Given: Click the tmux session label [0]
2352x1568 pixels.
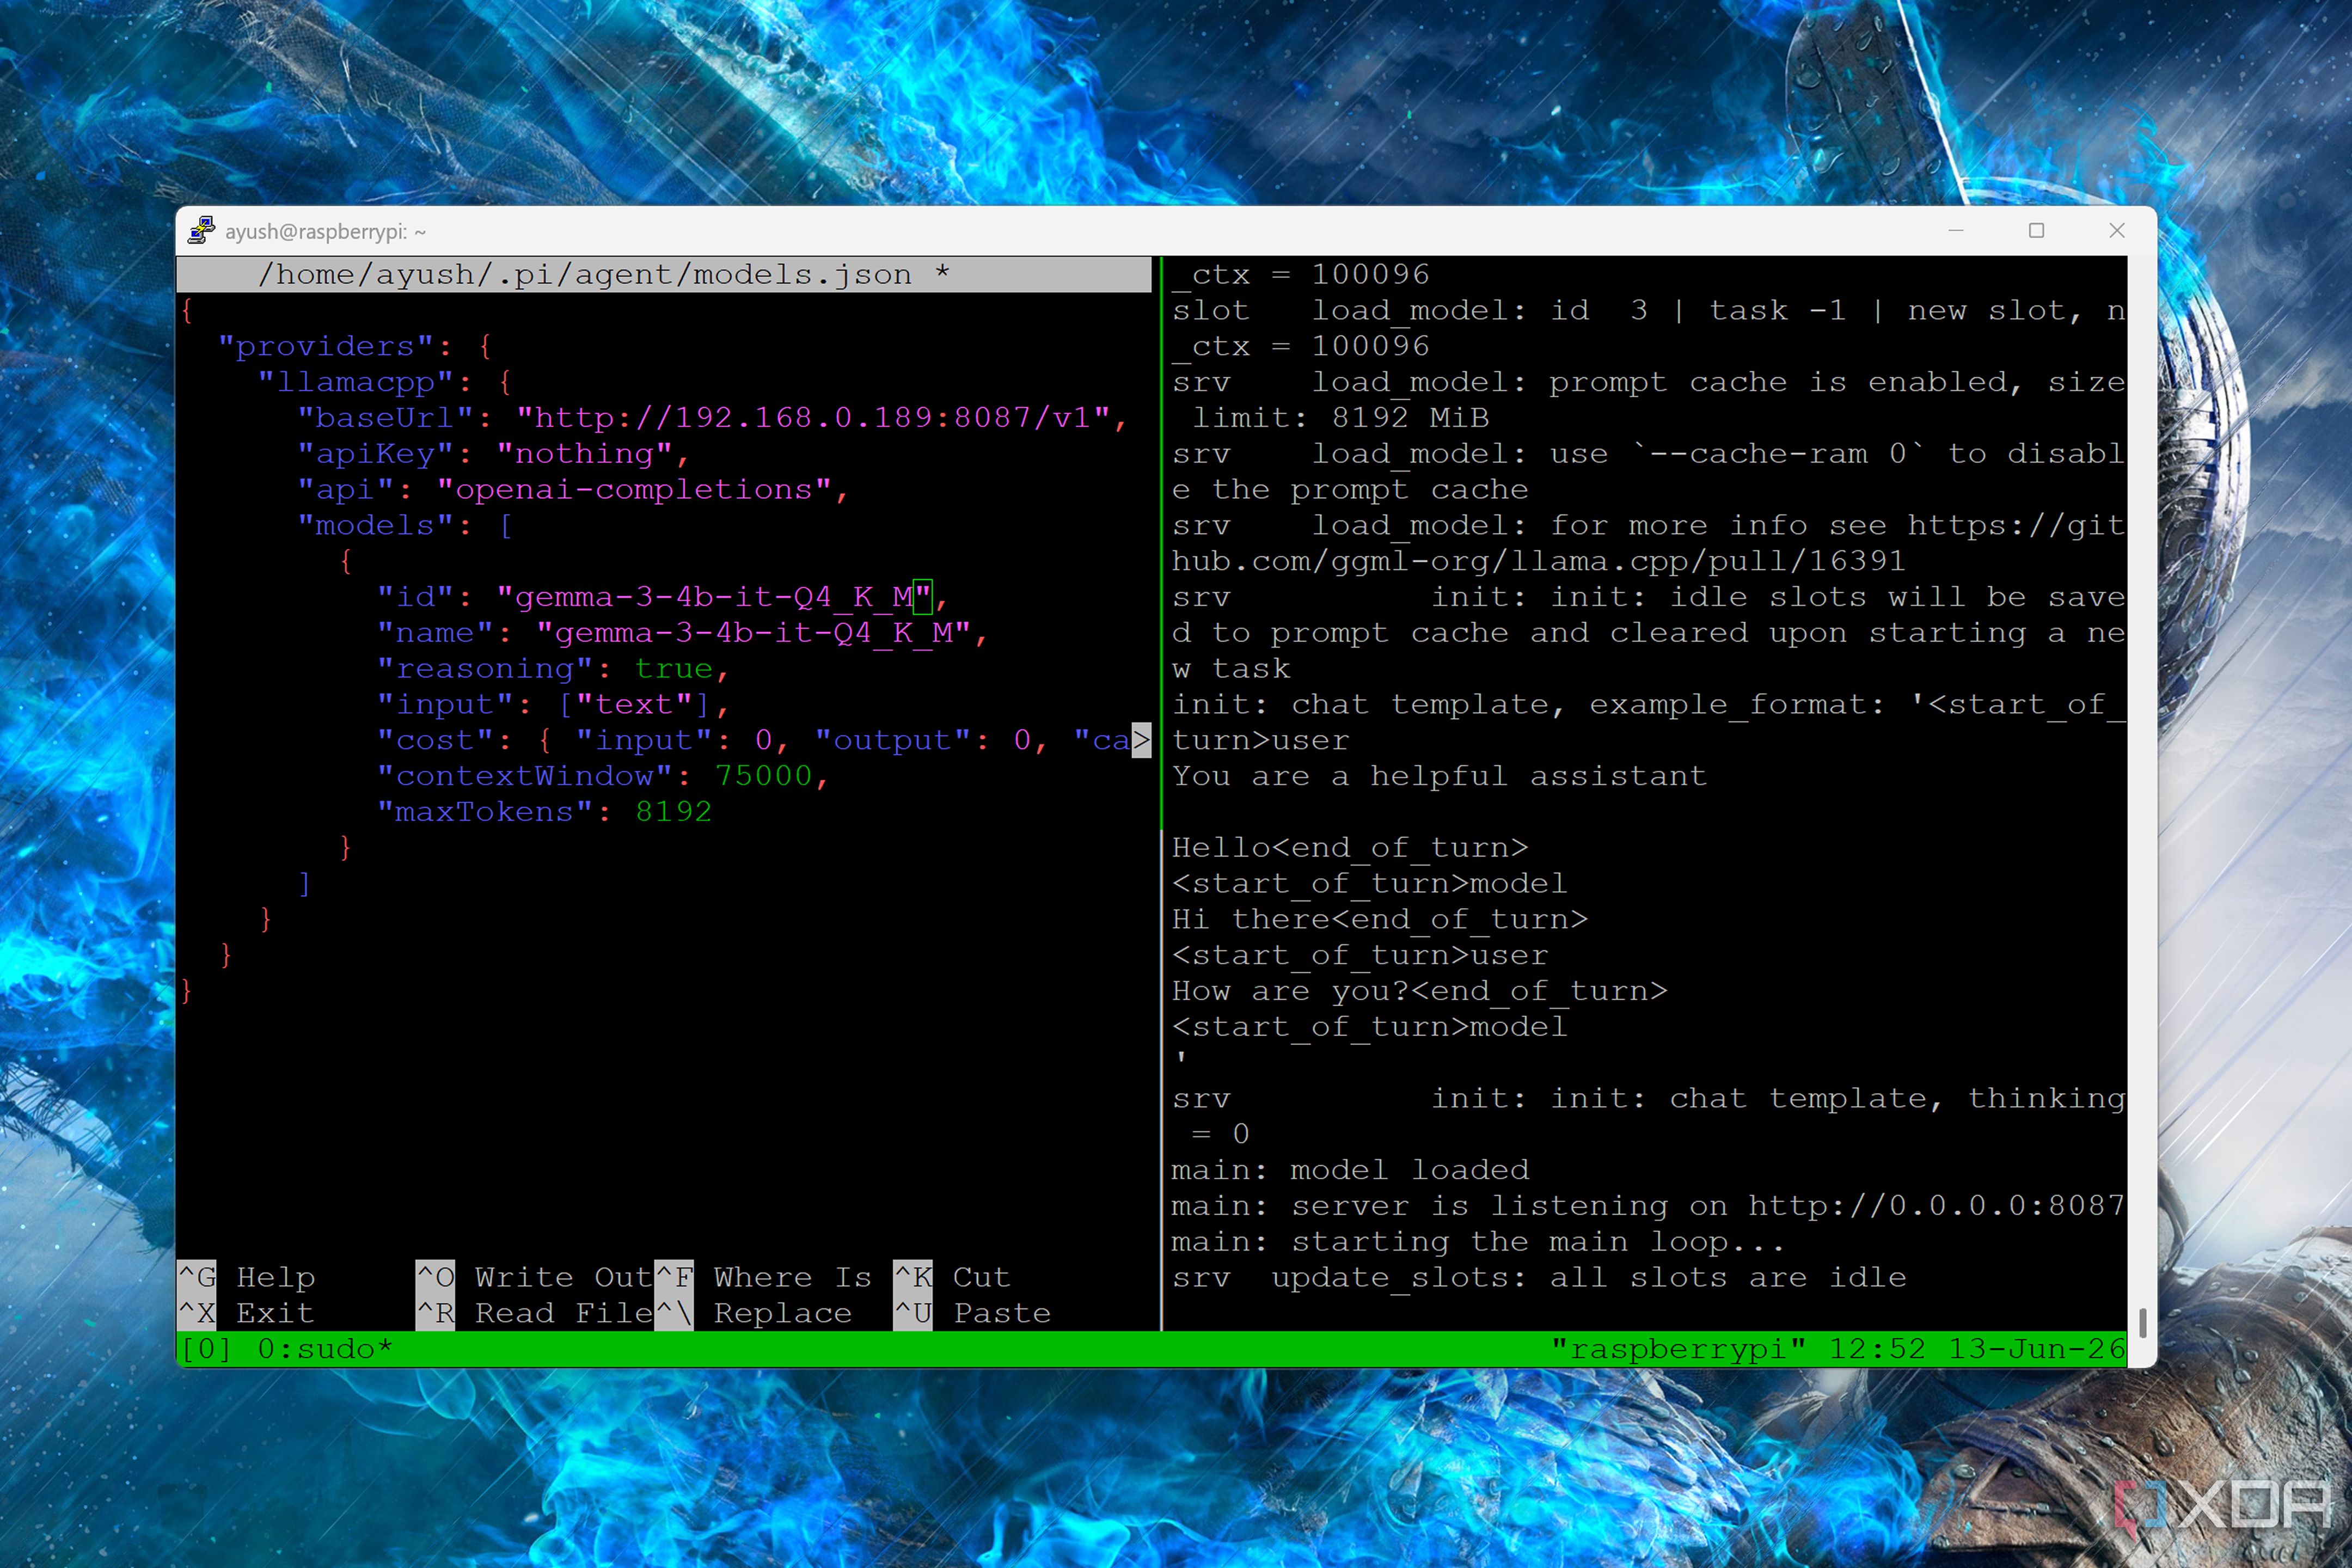Looking at the screenshot, I should (x=206, y=1349).
